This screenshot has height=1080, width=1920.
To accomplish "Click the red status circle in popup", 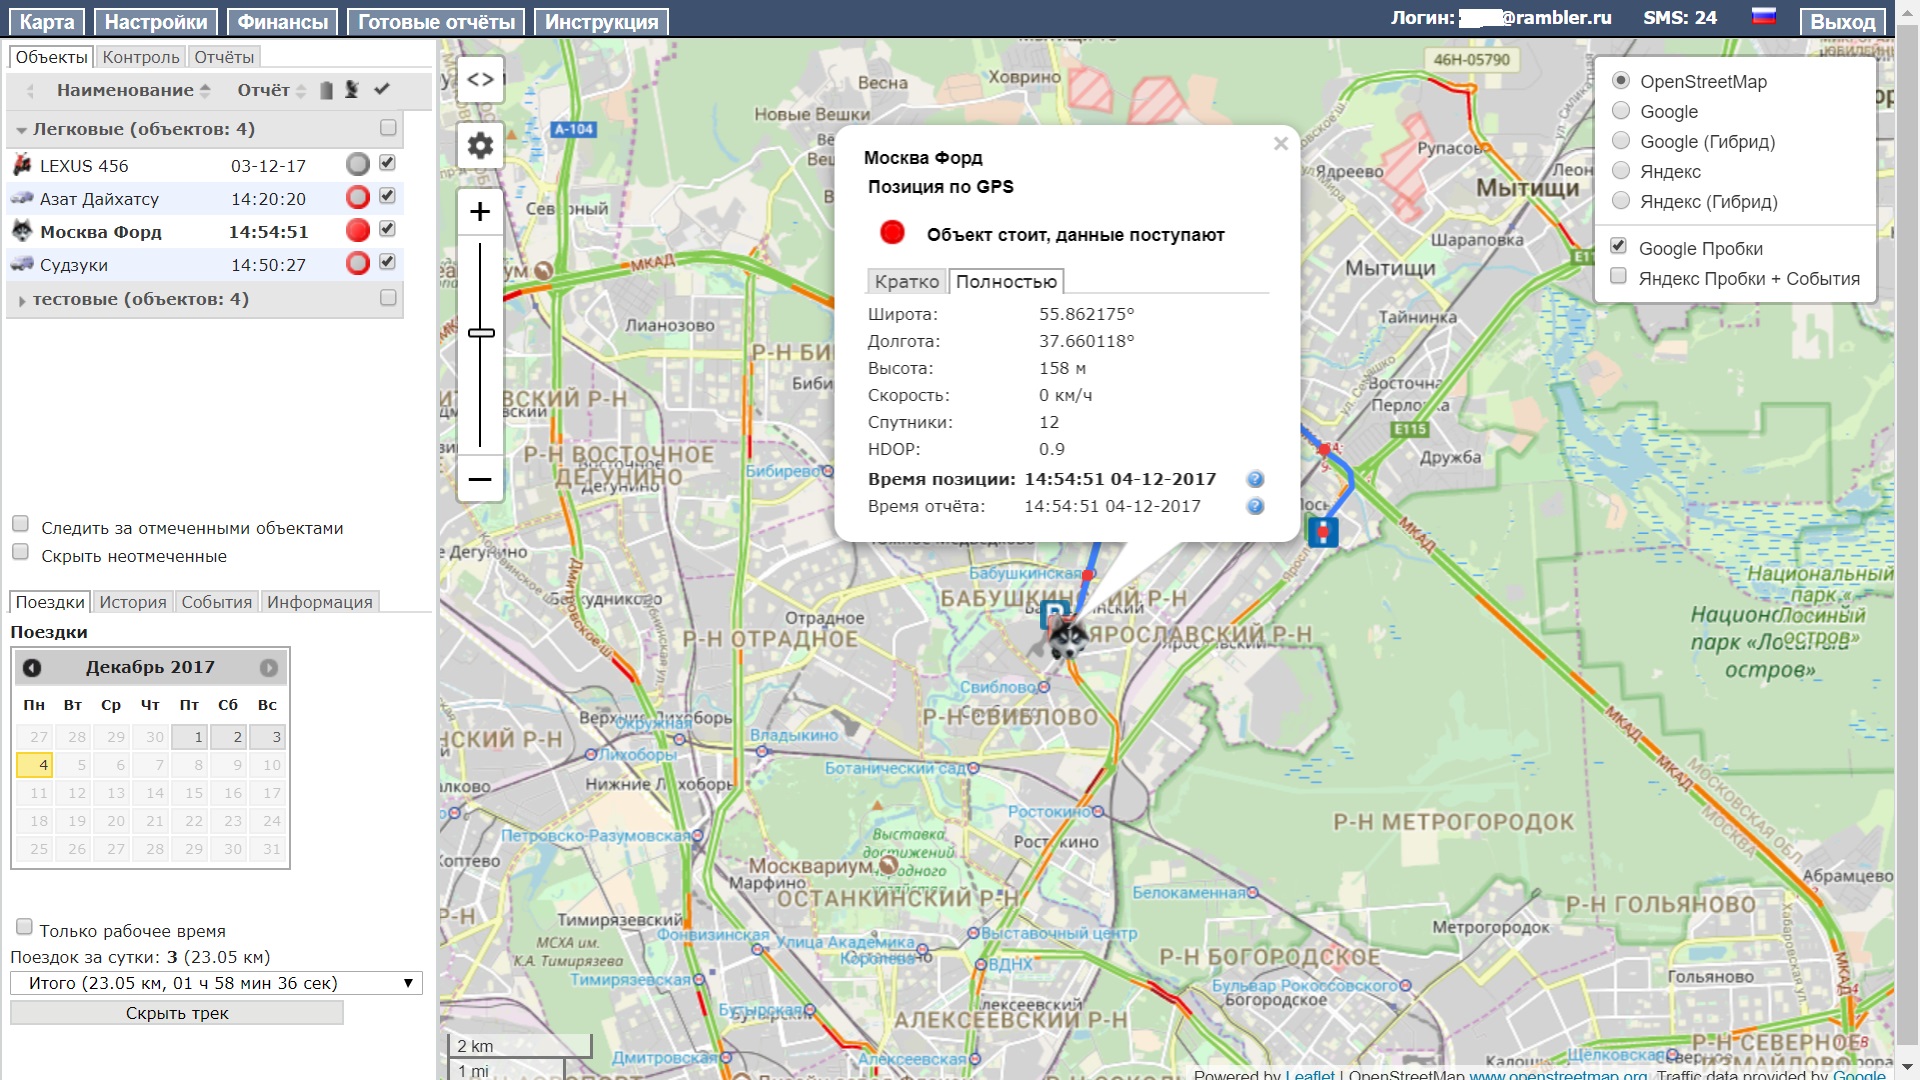I will (892, 233).
